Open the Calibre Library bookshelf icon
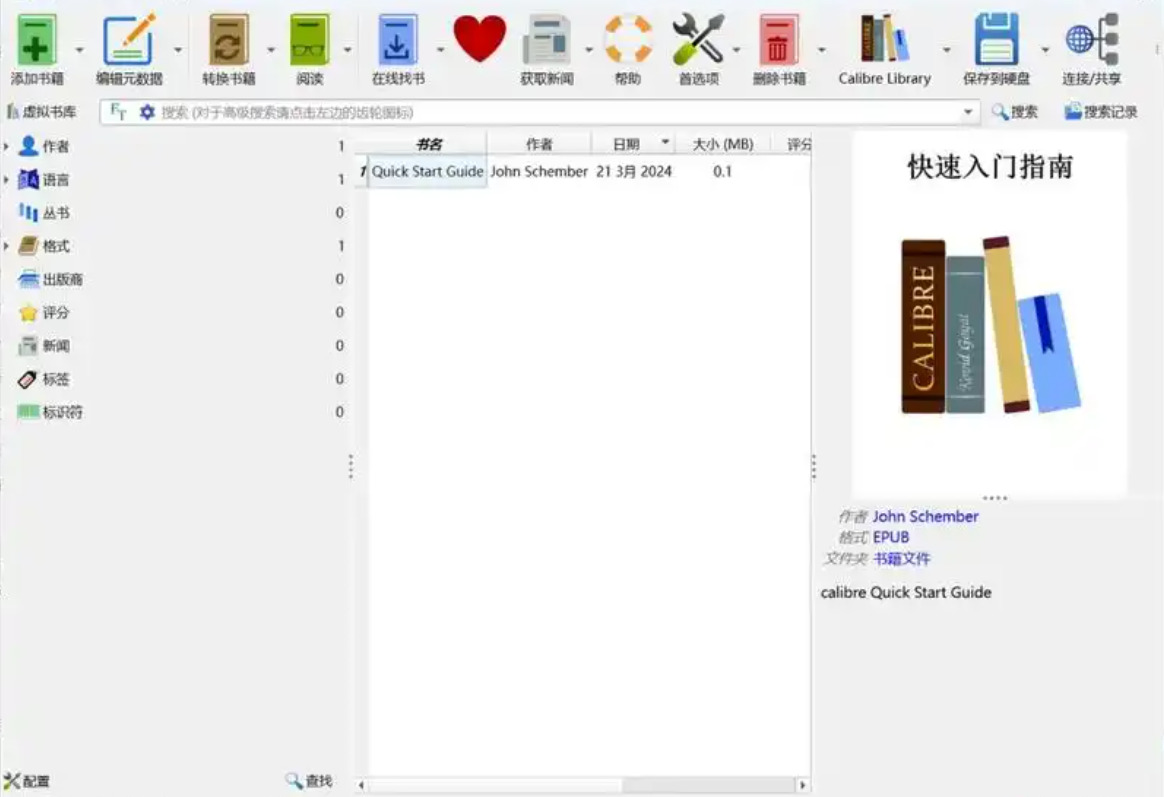This screenshot has width=1164, height=797. point(883,39)
